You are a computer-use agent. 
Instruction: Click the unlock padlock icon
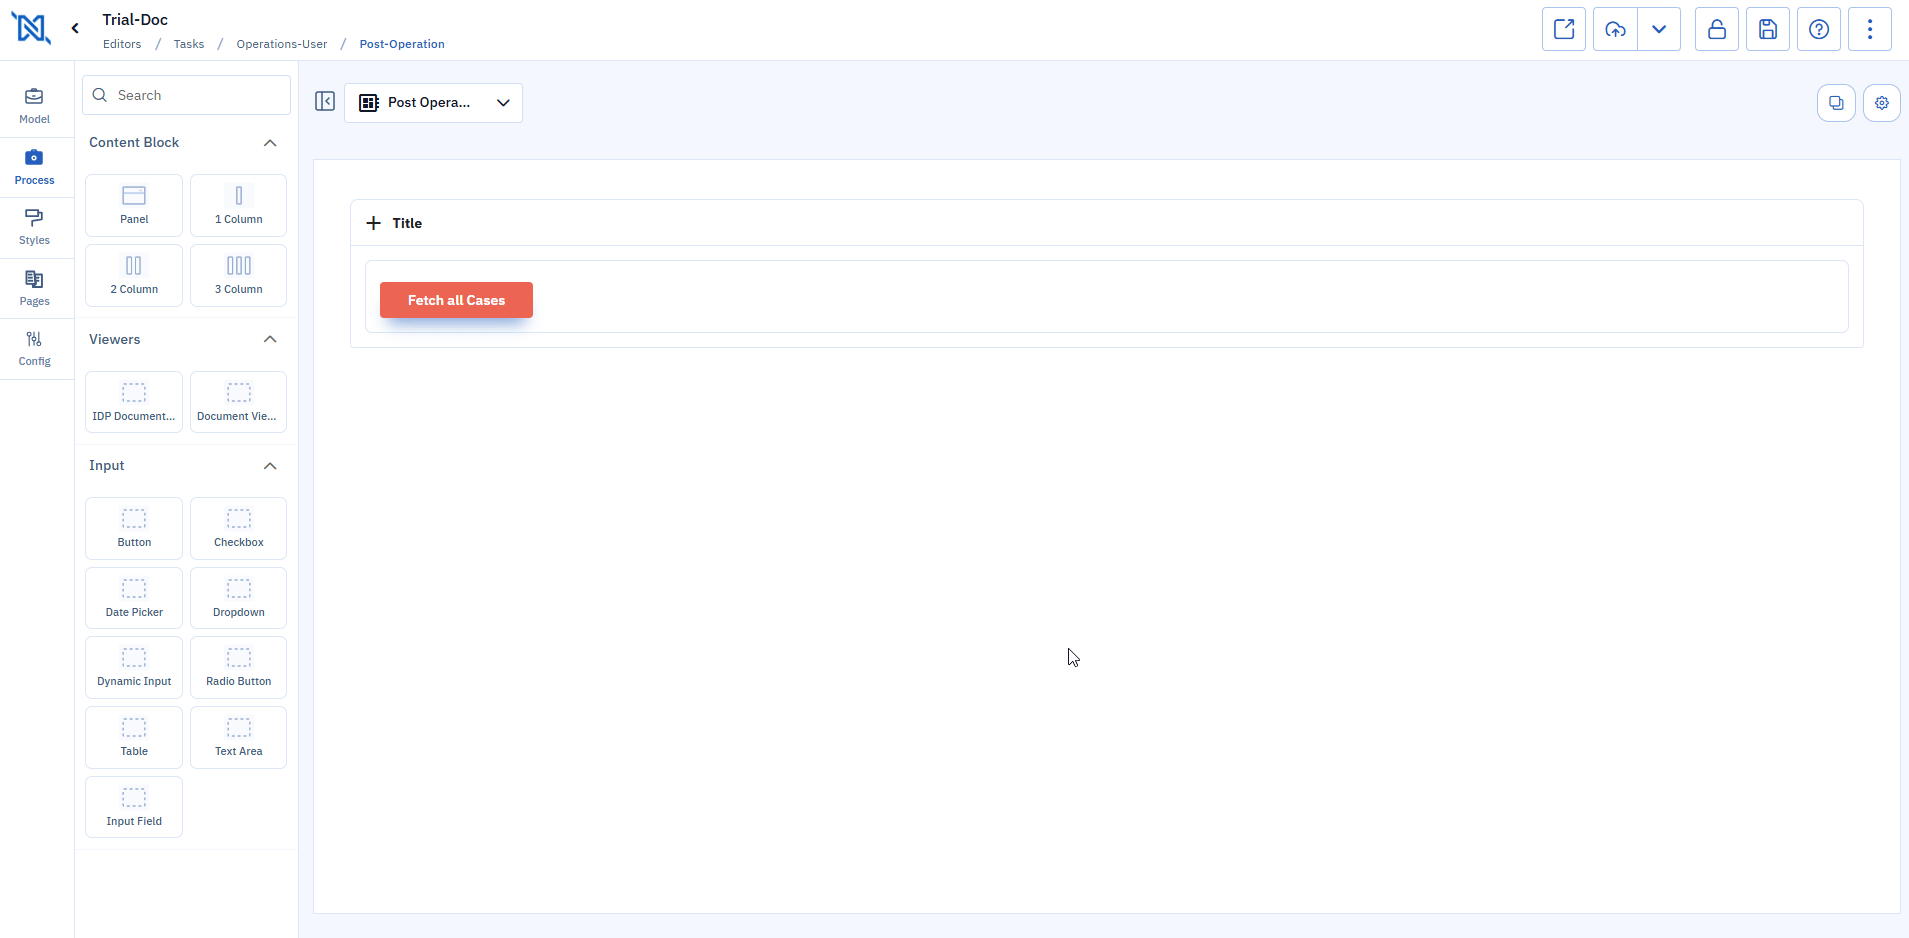coord(1717,29)
